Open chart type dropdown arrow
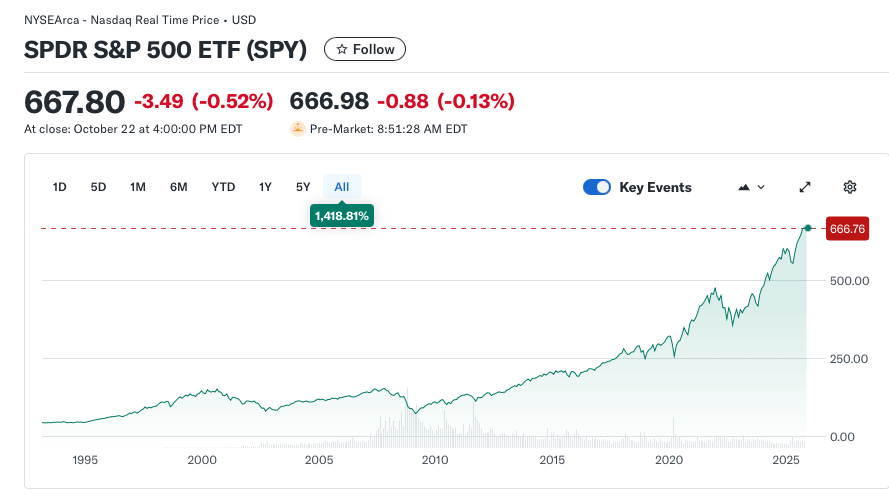The image size is (889, 497). point(761,187)
